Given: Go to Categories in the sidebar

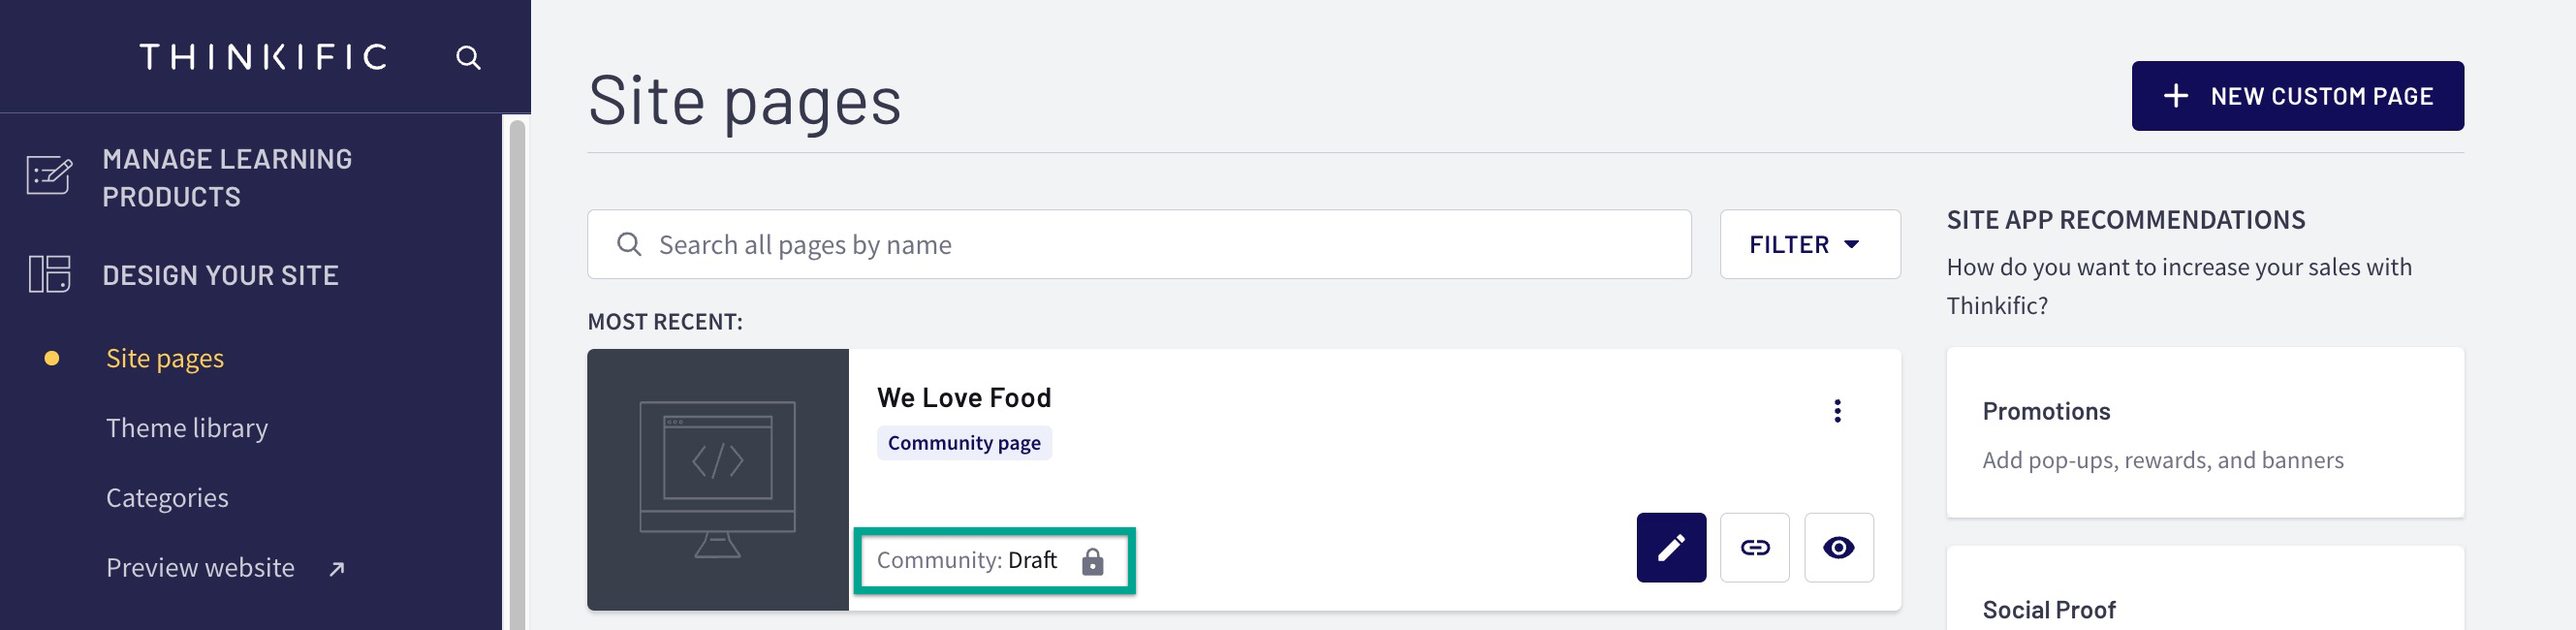Looking at the screenshot, I should click(167, 498).
